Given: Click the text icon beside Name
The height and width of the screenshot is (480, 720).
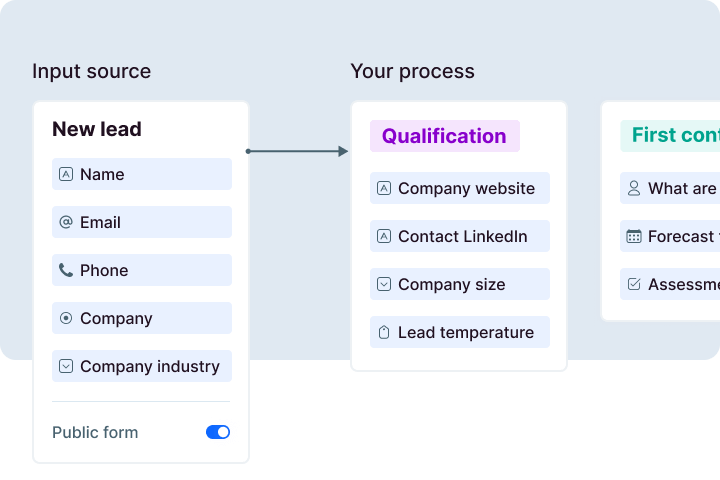Looking at the screenshot, I should point(66,174).
